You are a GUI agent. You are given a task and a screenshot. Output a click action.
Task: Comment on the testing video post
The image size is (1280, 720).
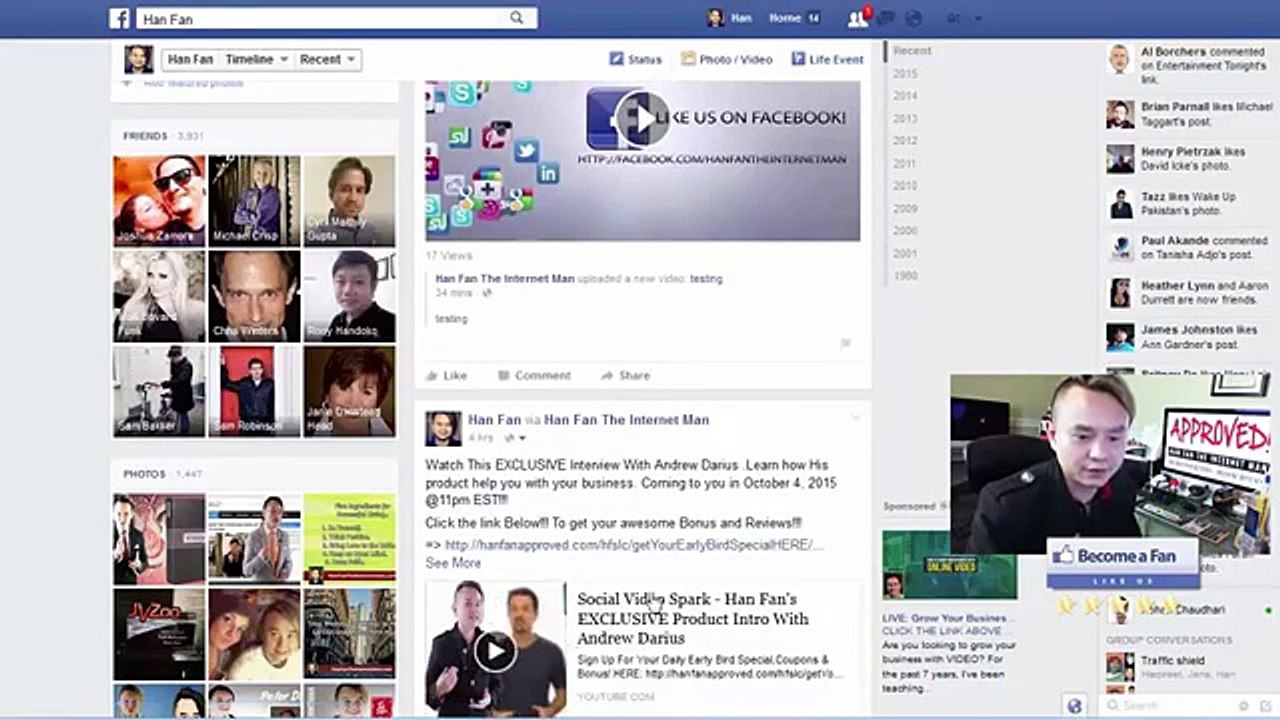[x=534, y=375]
